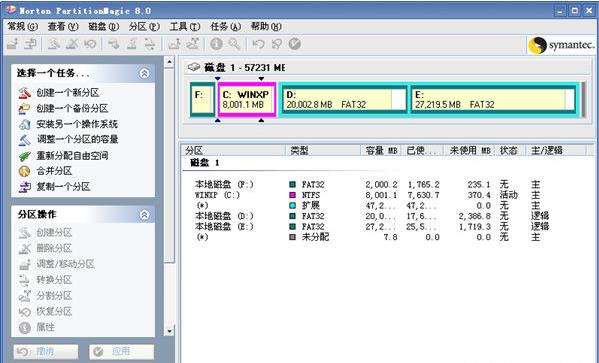This screenshot has height=363, width=599.
Task: Open the 常规(G) menu
Action: coord(23,26)
